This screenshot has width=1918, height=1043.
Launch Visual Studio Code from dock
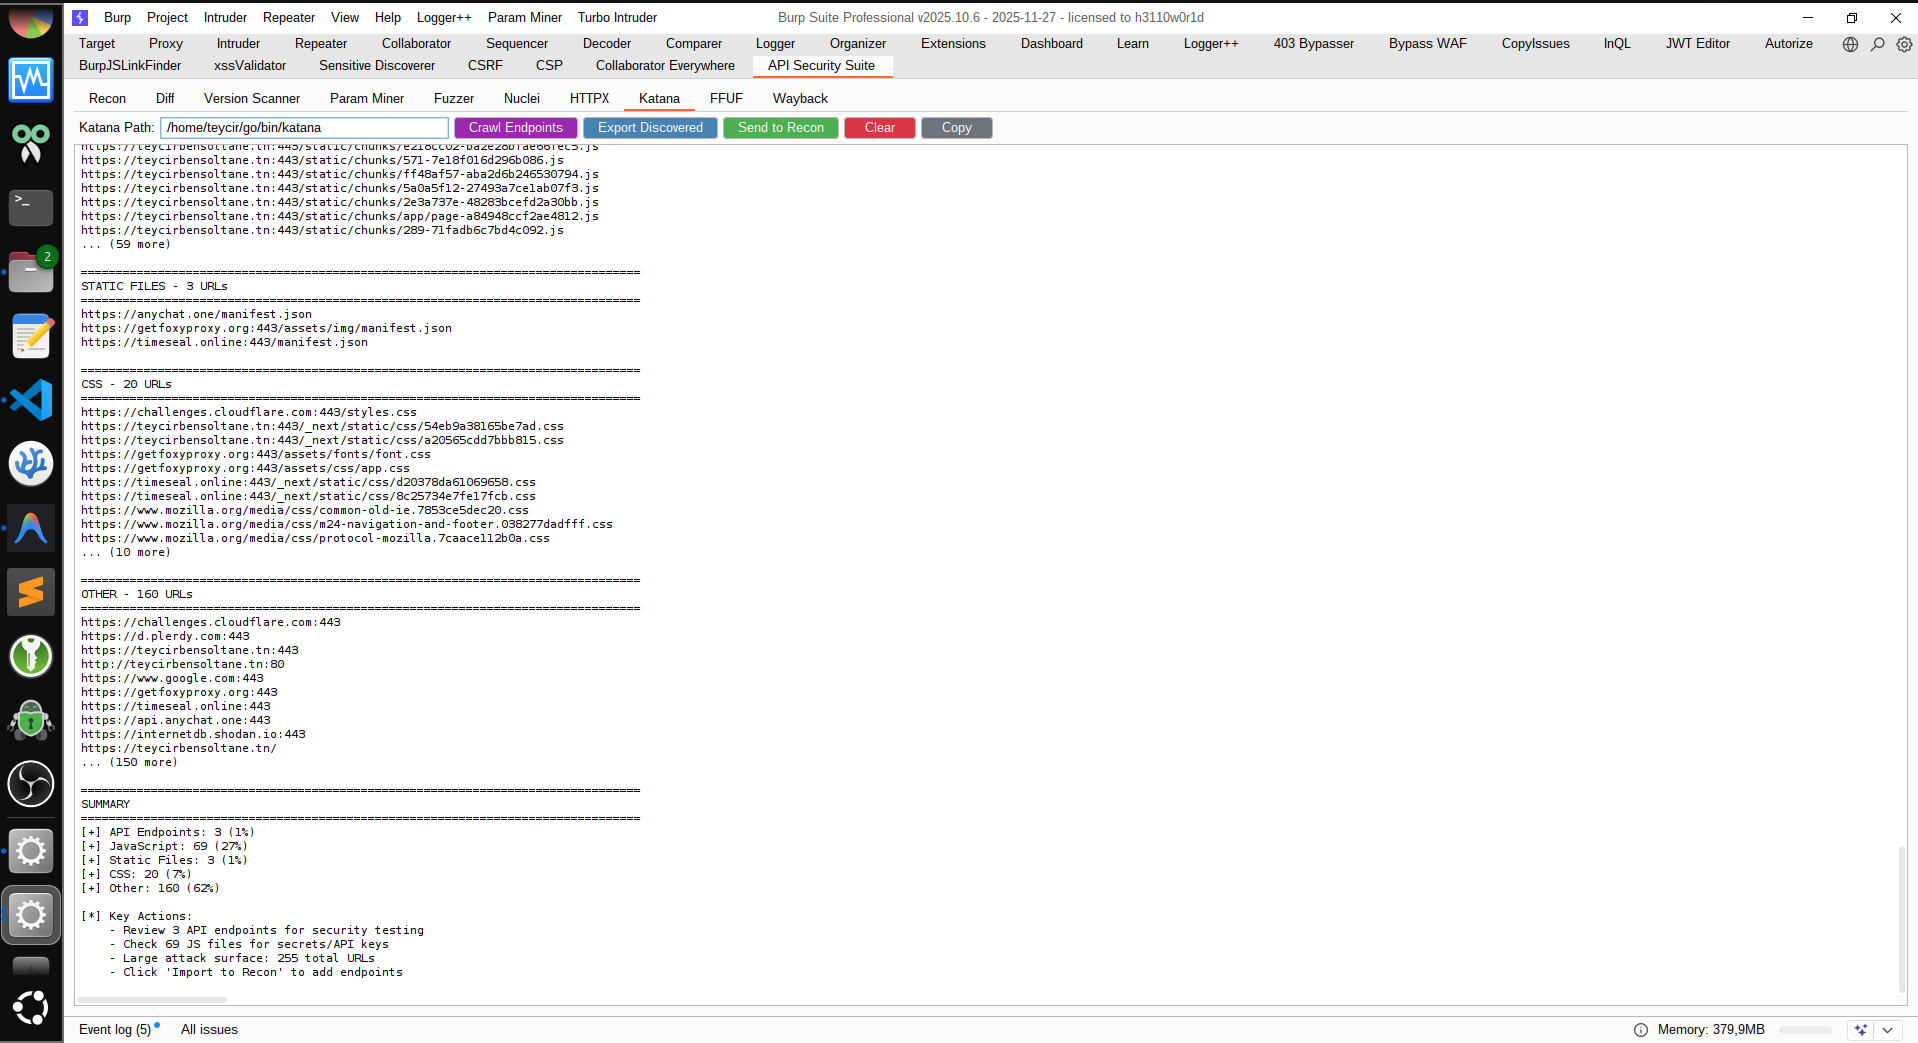[x=31, y=400]
